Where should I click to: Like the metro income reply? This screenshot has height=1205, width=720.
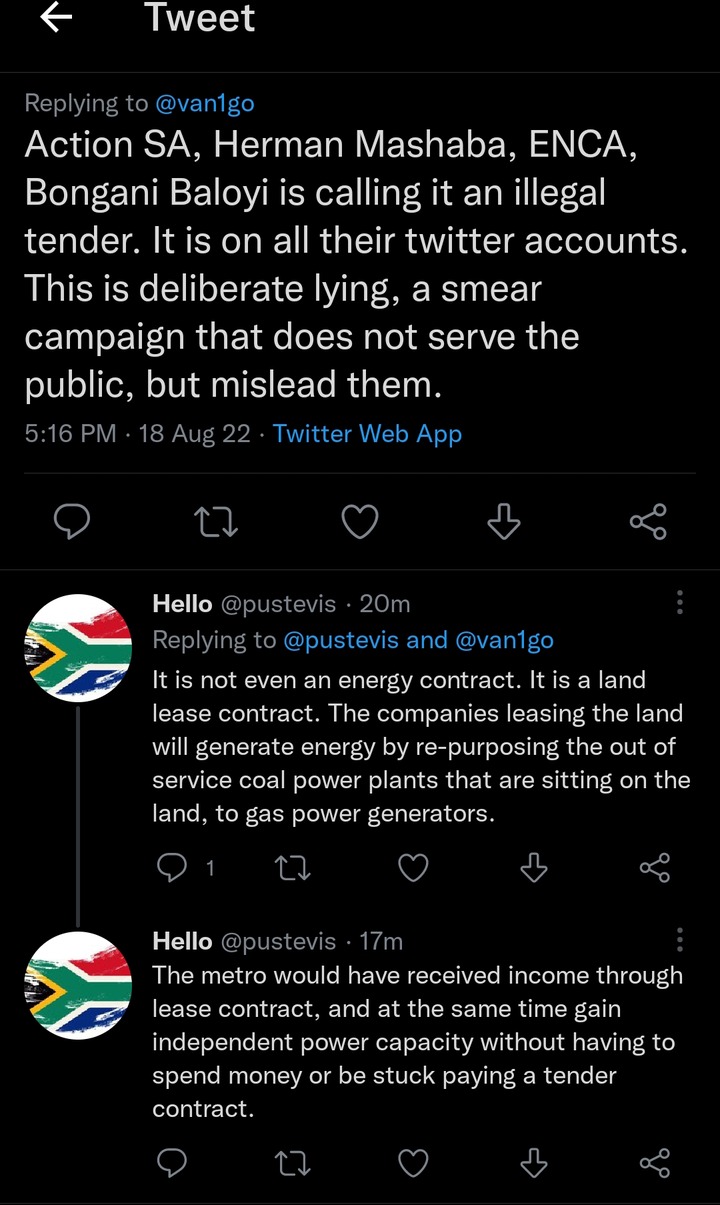413,1163
